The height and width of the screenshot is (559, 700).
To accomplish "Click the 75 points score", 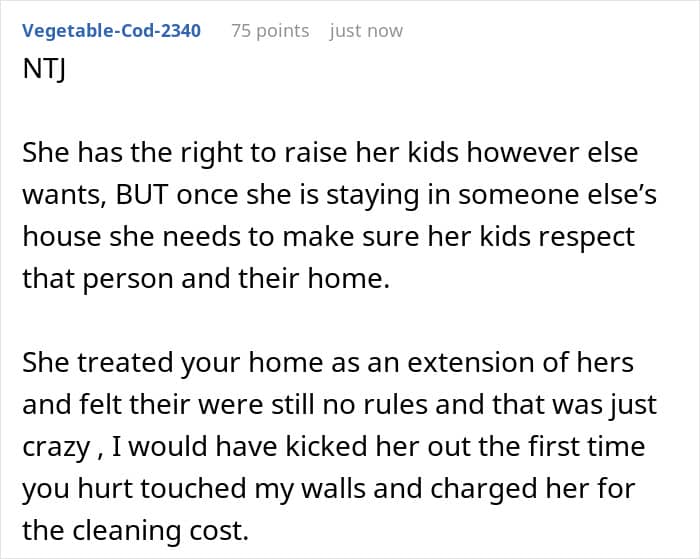I will [270, 30].
